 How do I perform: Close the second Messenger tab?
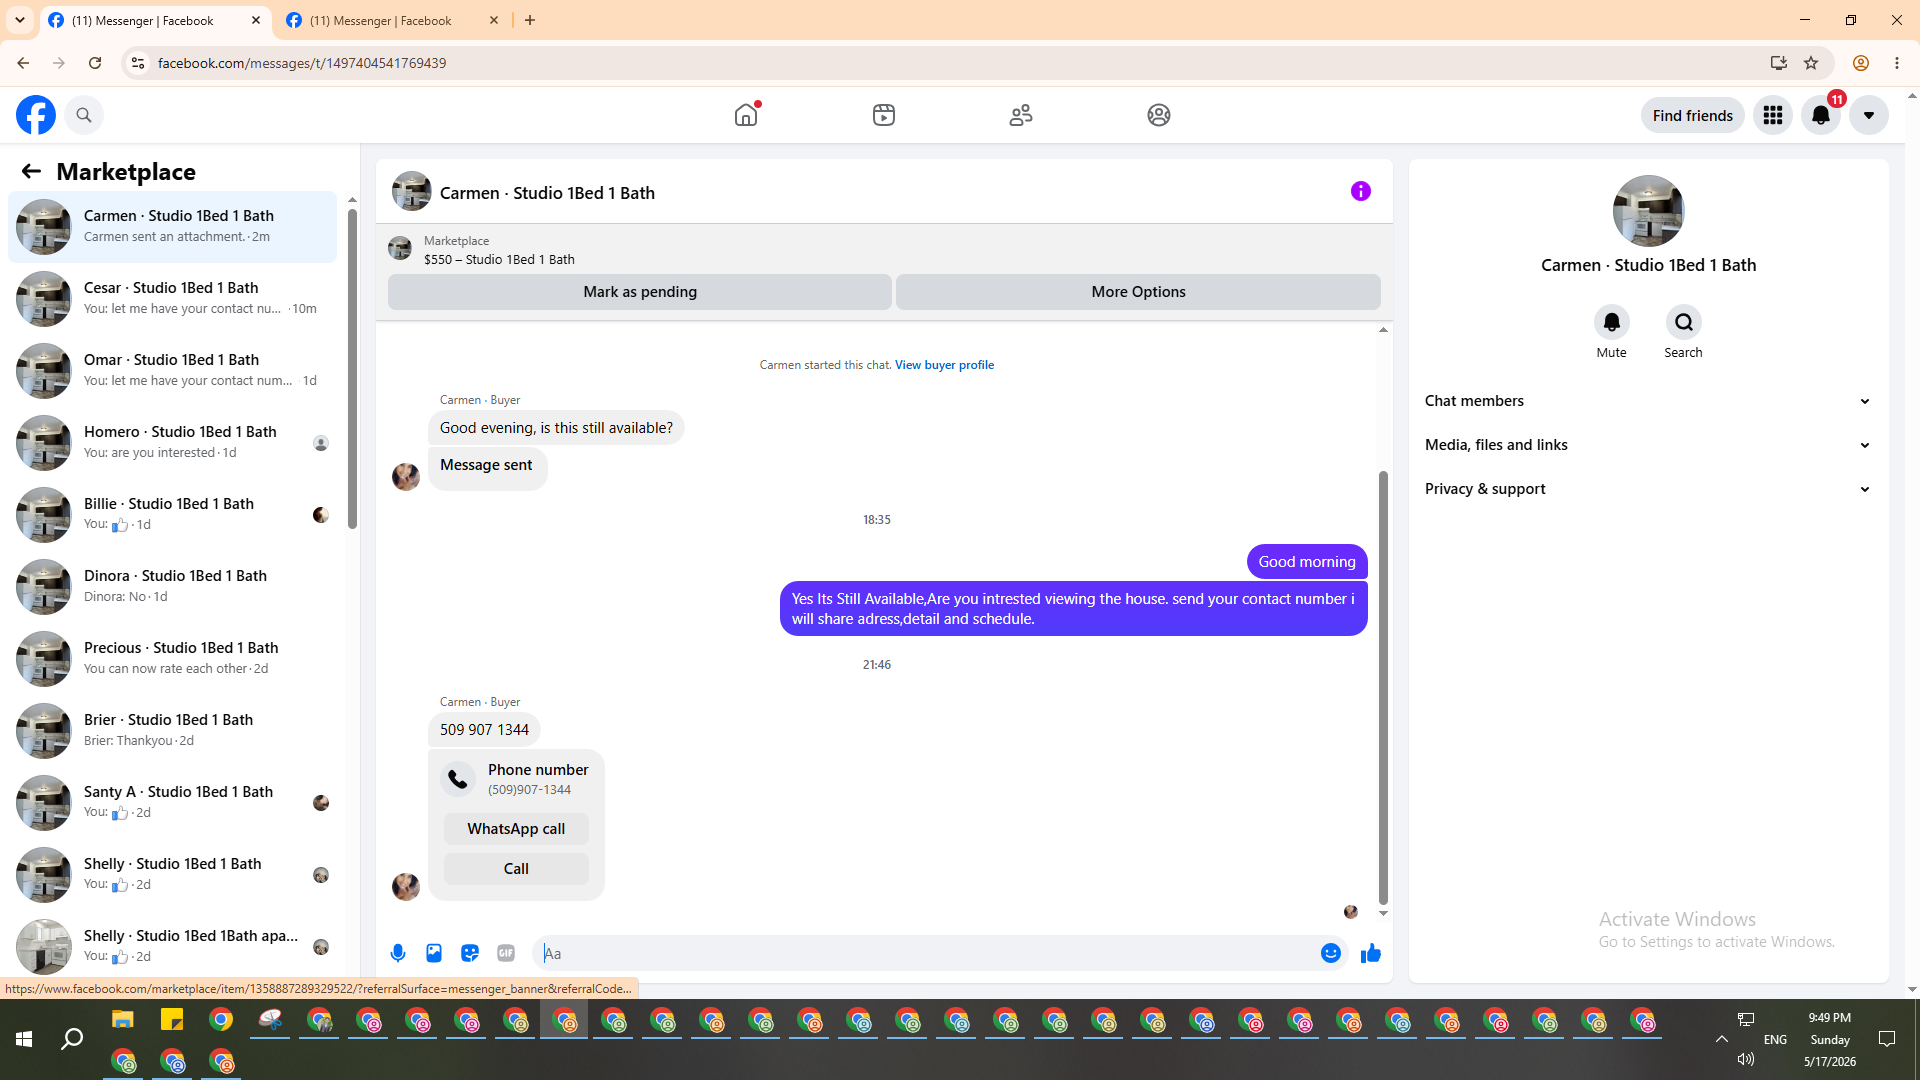tap(493, 20)
